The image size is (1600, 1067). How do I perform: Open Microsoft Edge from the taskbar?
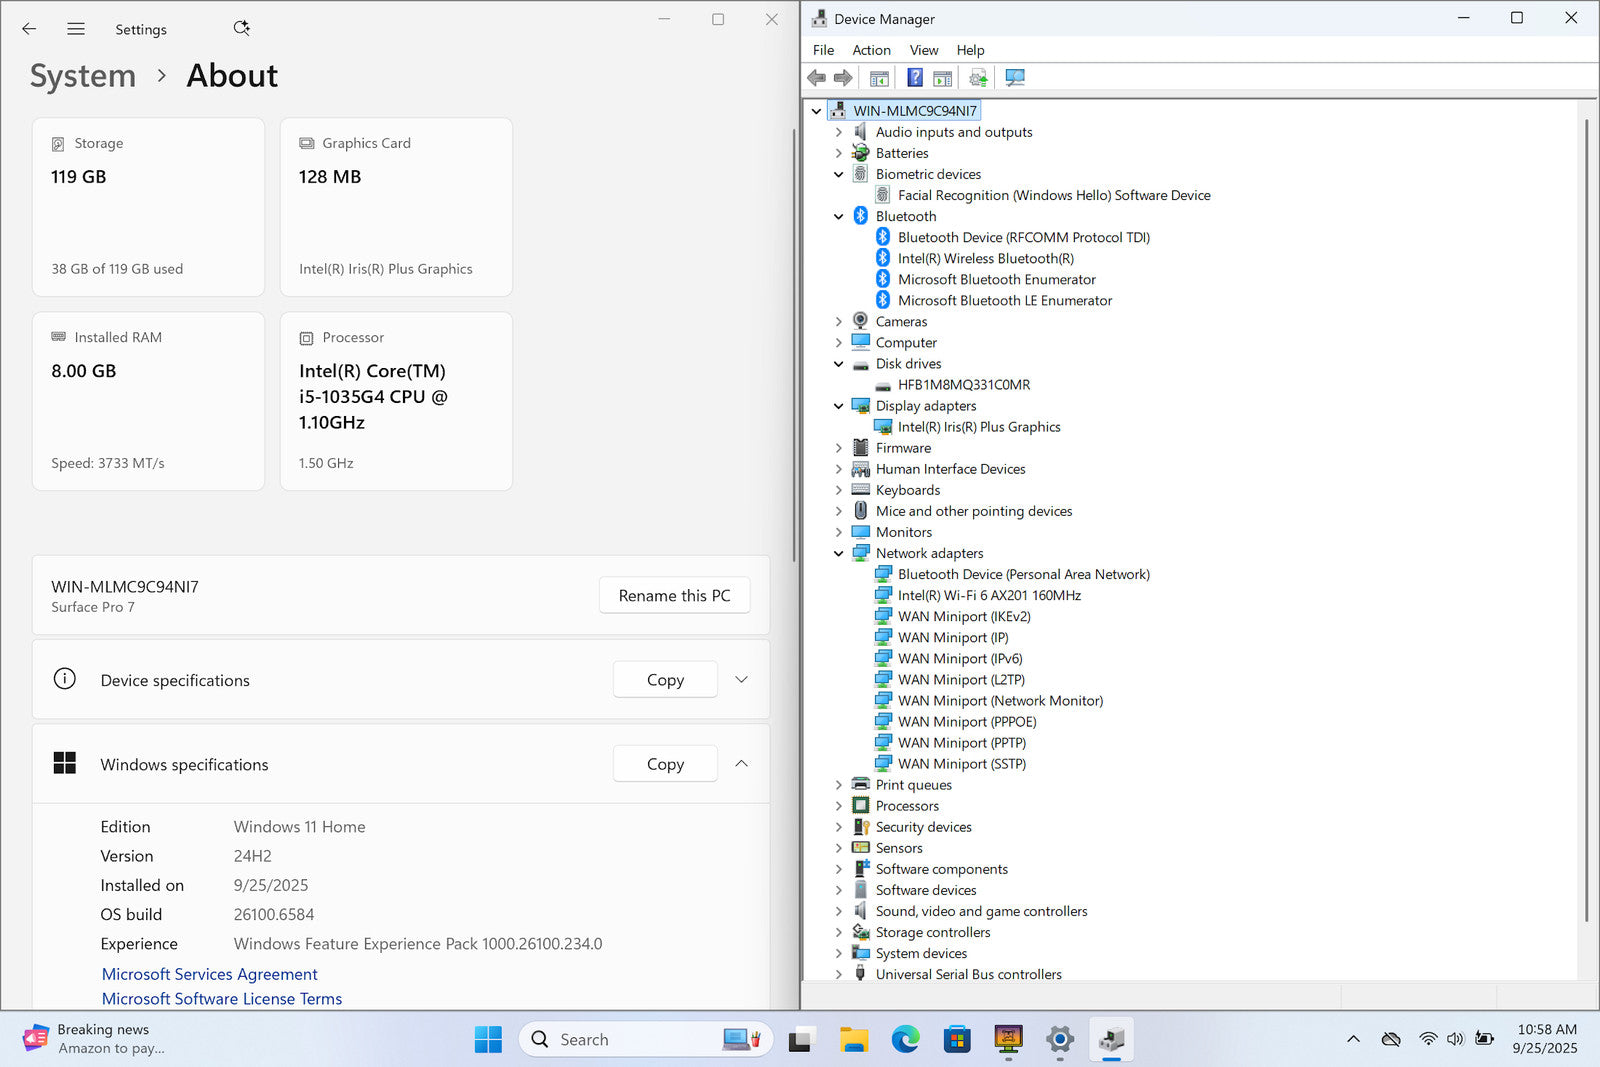click(905, 1040)
